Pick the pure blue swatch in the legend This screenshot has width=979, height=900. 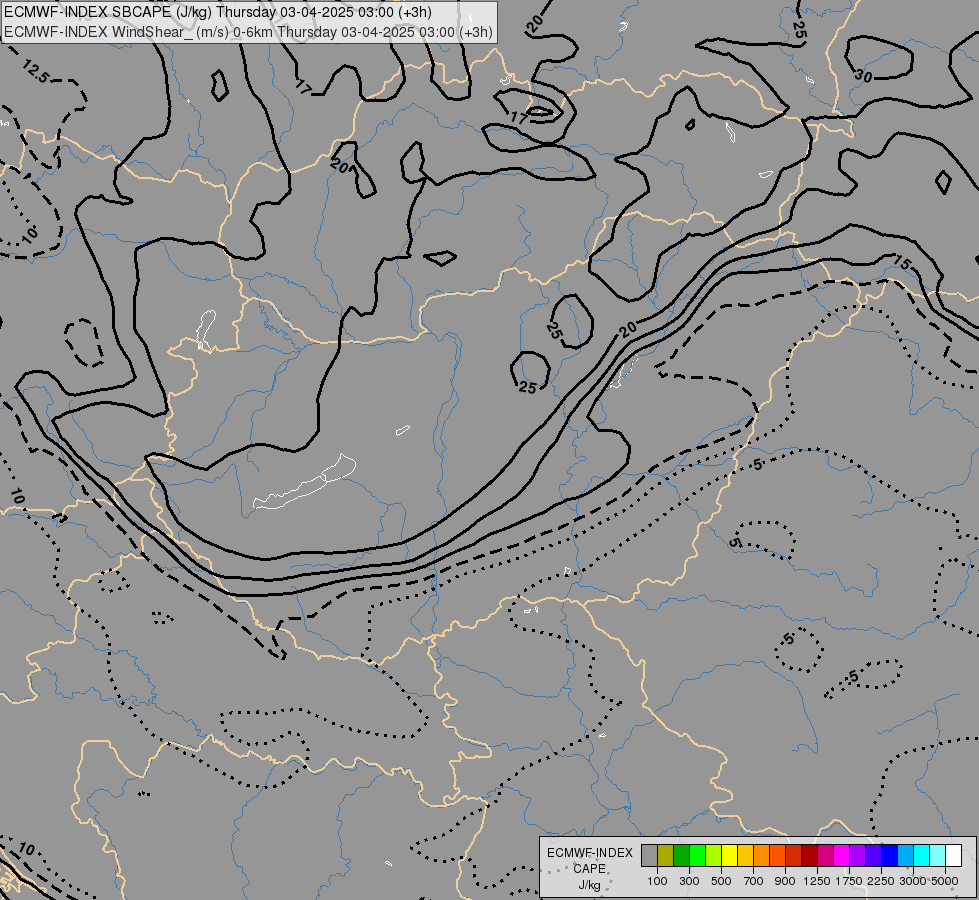pos(889,855)
